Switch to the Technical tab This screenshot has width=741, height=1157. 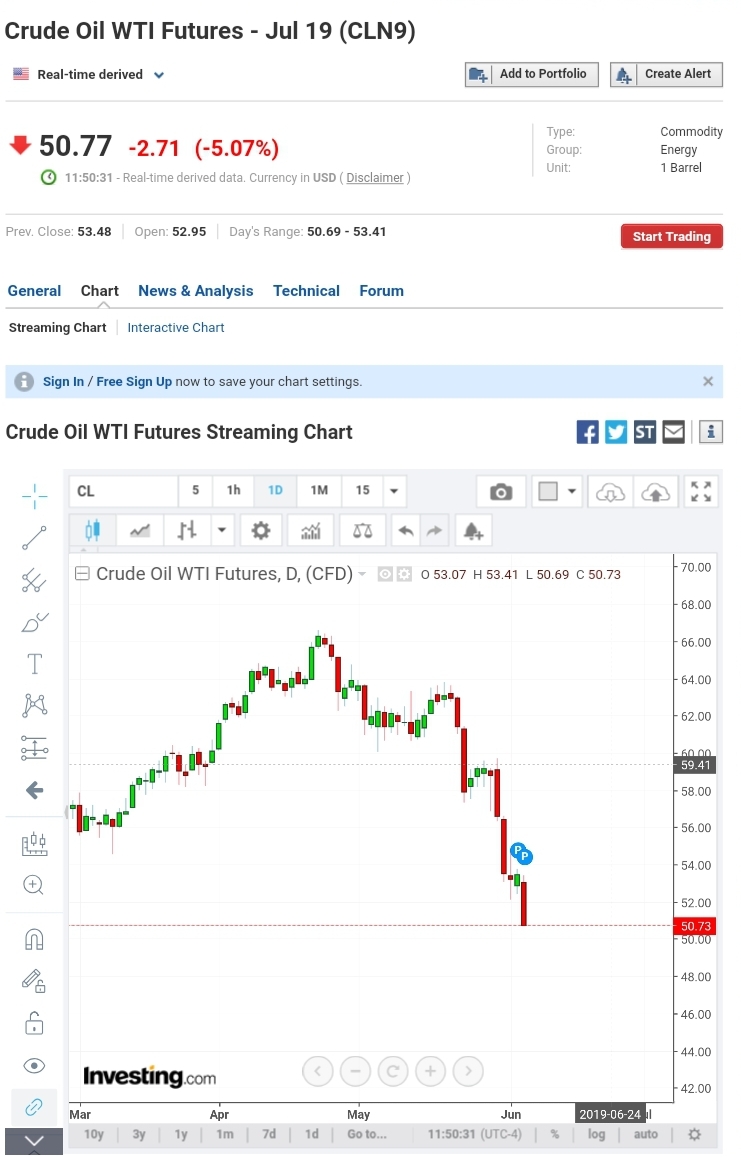[306, 291]
